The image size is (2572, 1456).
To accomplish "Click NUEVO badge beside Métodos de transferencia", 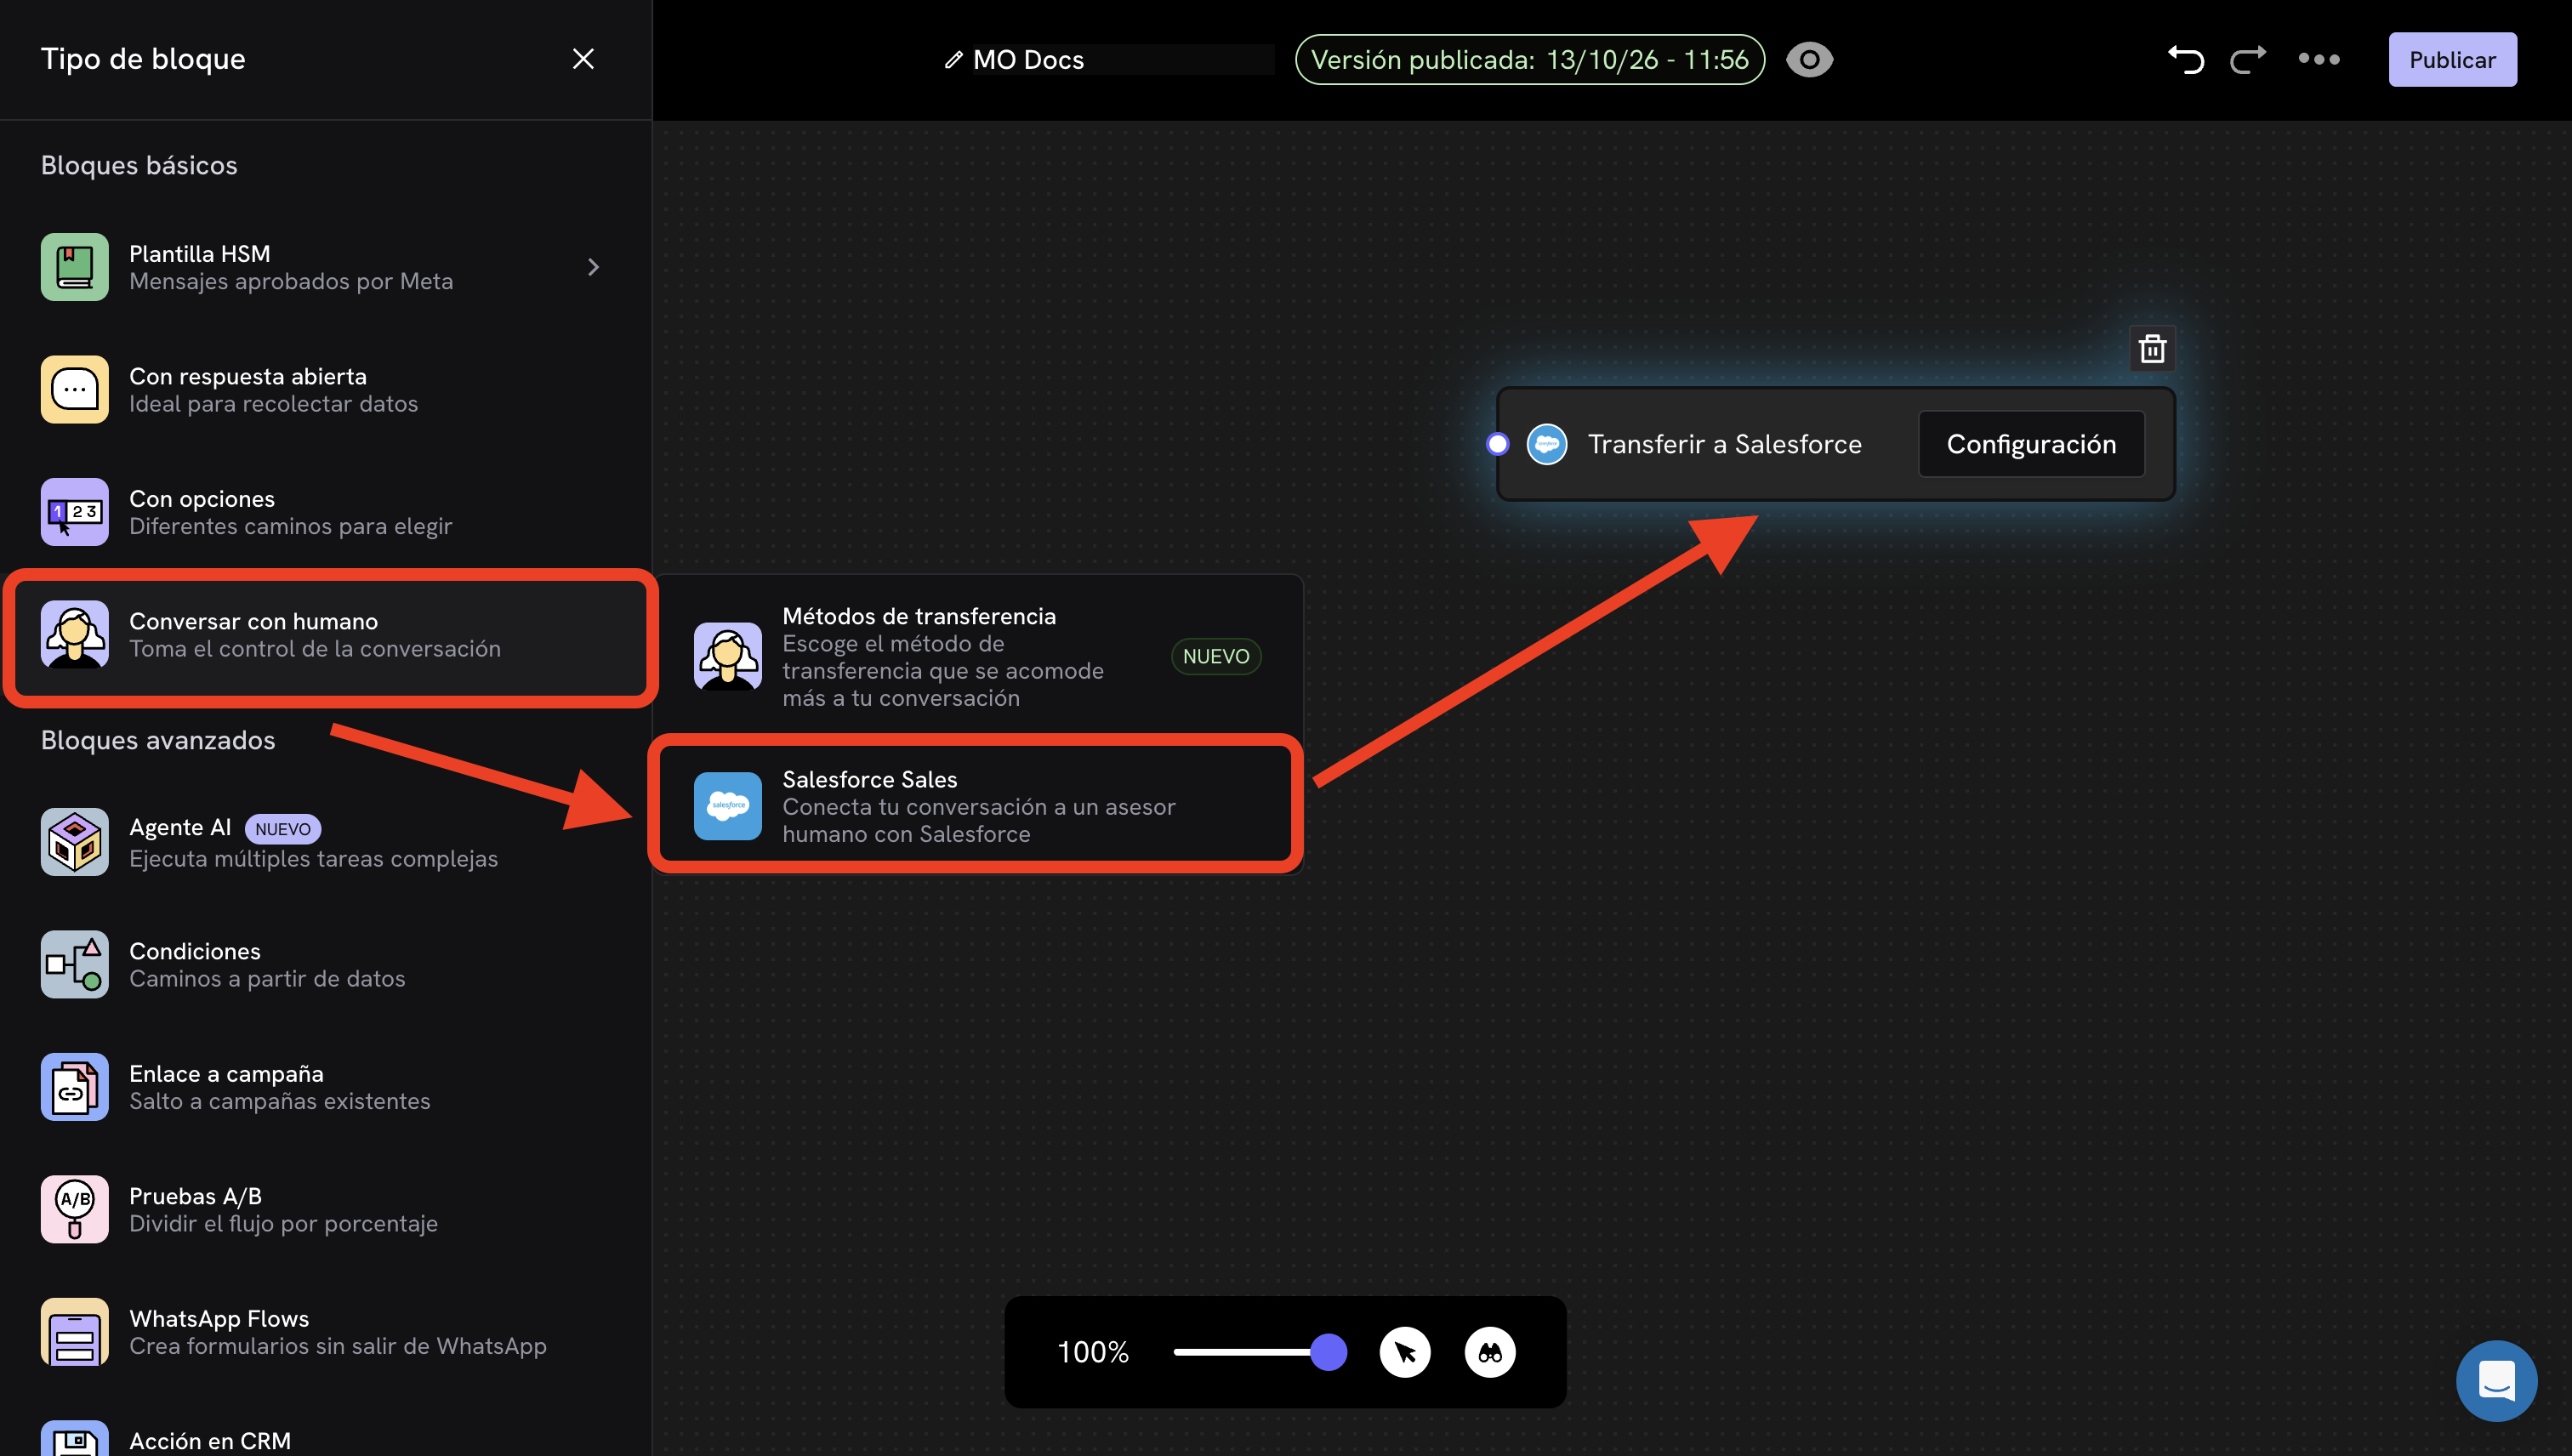I will click(x=1216, y=656).
